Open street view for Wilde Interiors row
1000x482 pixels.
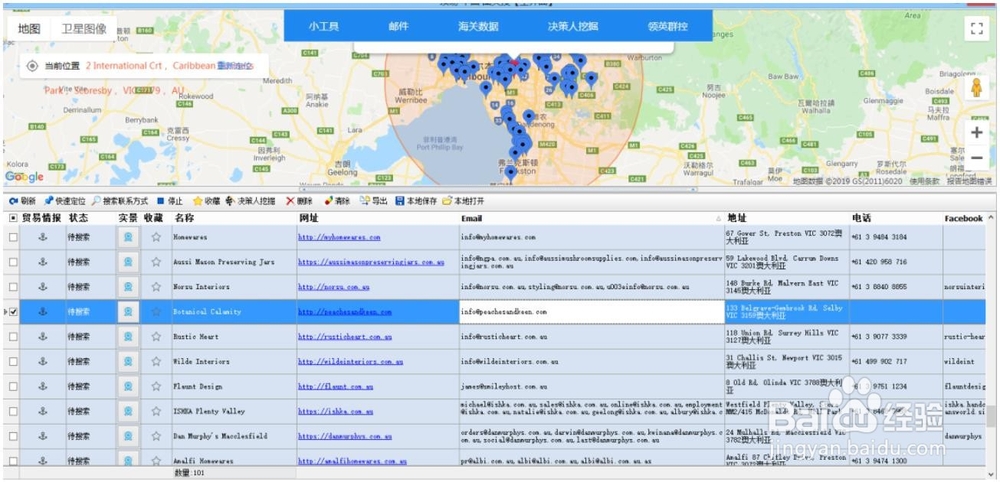point(128,362)
